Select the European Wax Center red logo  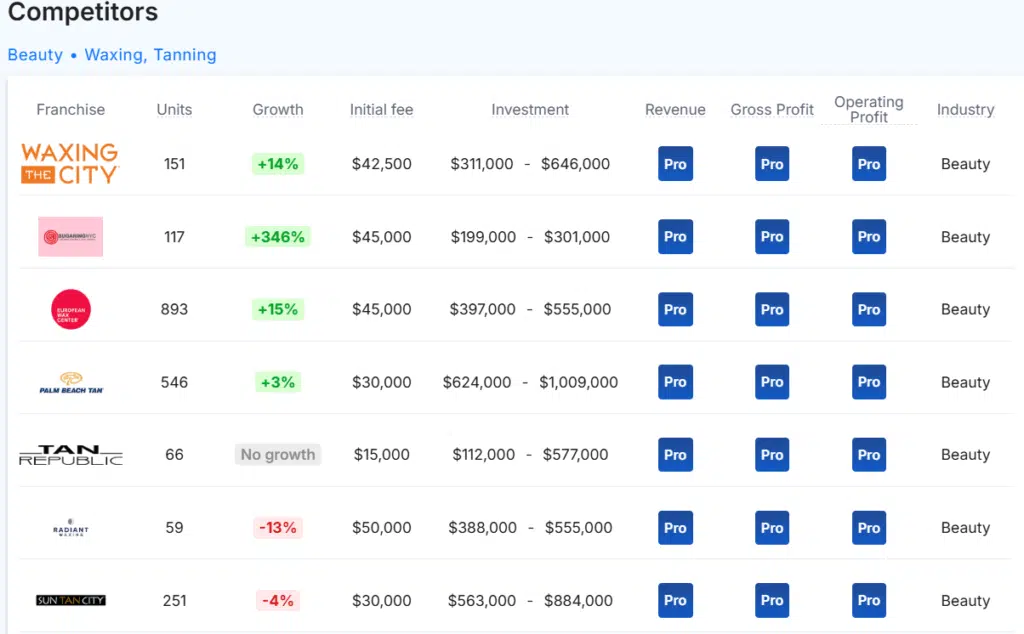[x=71, y=309]
